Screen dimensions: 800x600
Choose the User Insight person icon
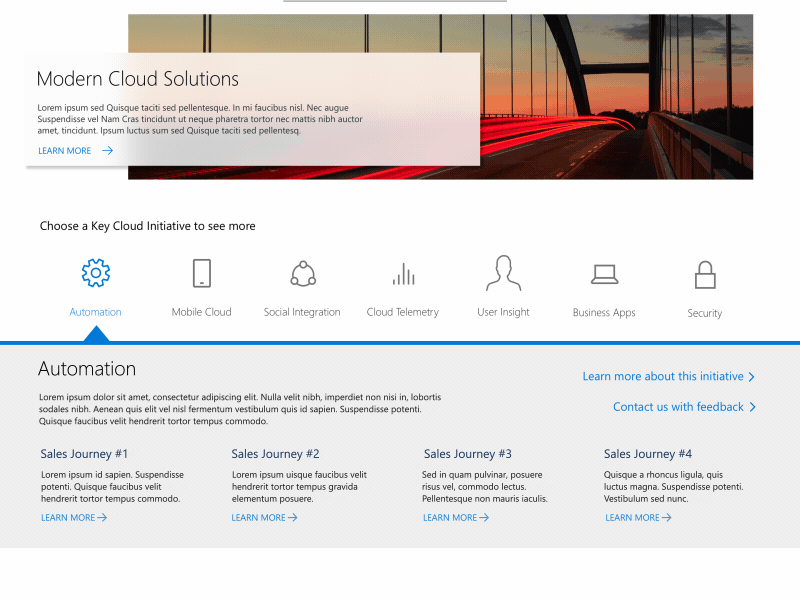(x=503, y=273)
